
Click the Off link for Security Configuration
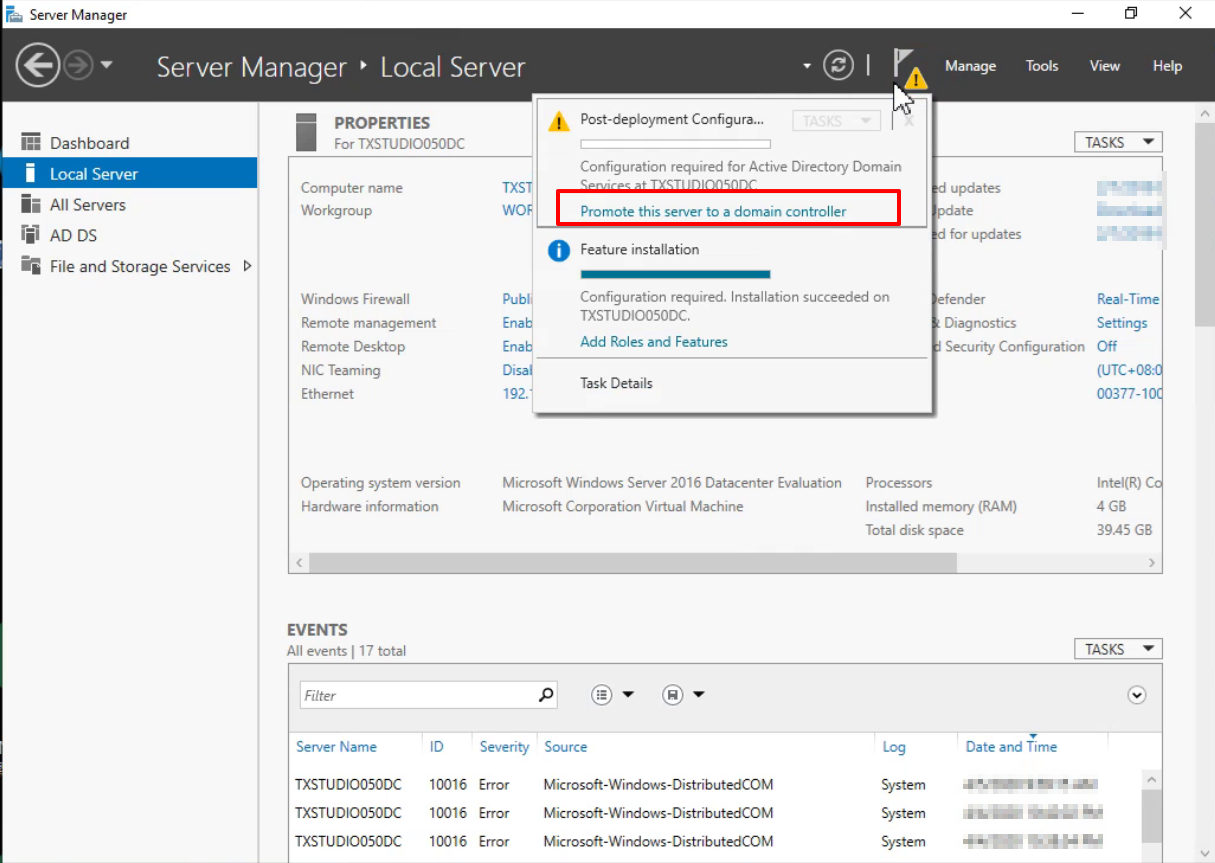click(x=1107, y=347)
